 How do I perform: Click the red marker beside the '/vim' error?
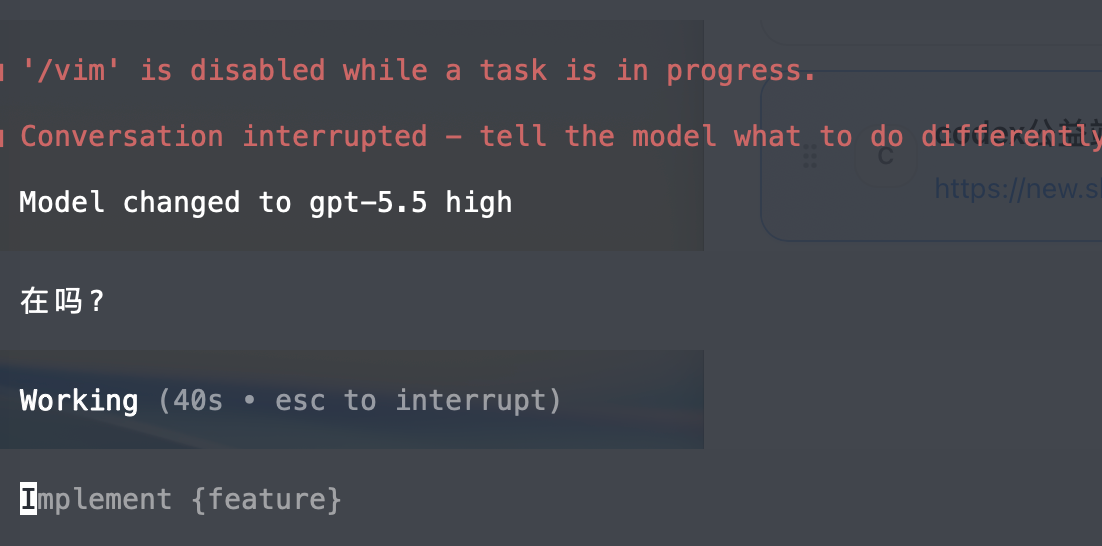click(x=2, y=71)
